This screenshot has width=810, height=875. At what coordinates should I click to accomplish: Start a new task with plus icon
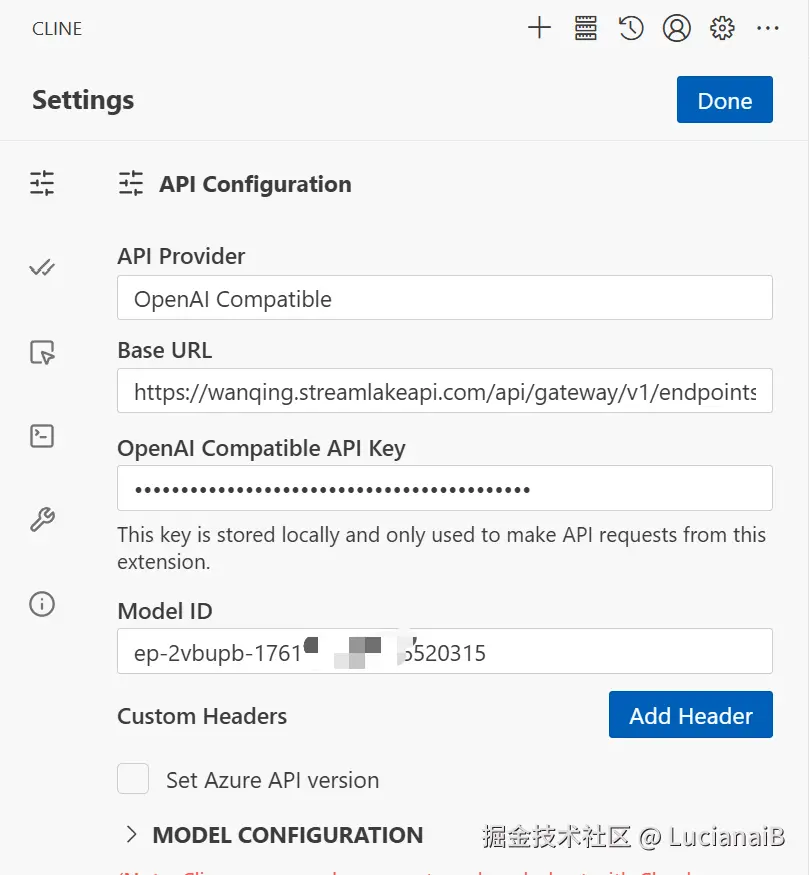click(539, 28)
